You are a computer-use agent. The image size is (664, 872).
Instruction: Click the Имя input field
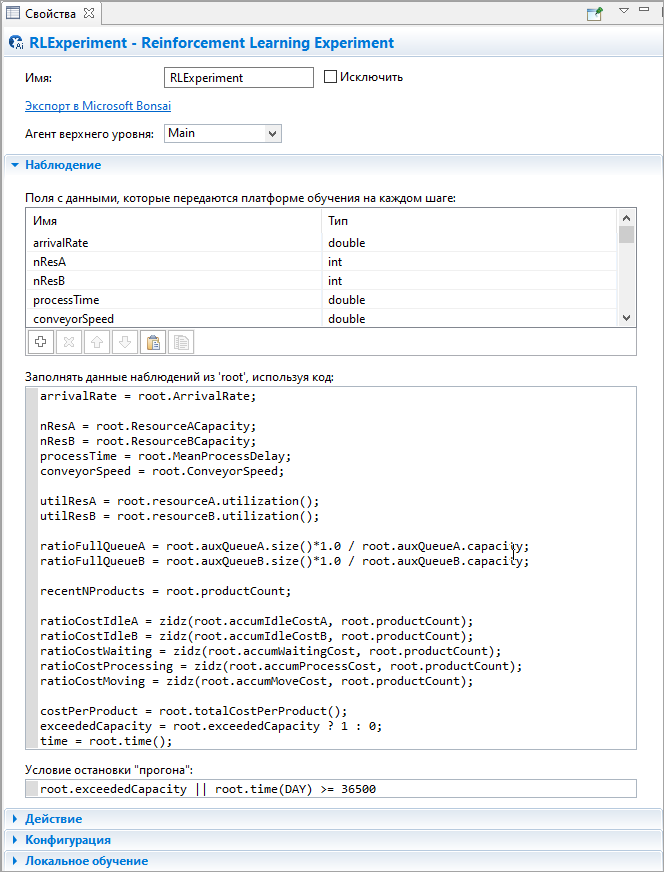pos(239,78)
